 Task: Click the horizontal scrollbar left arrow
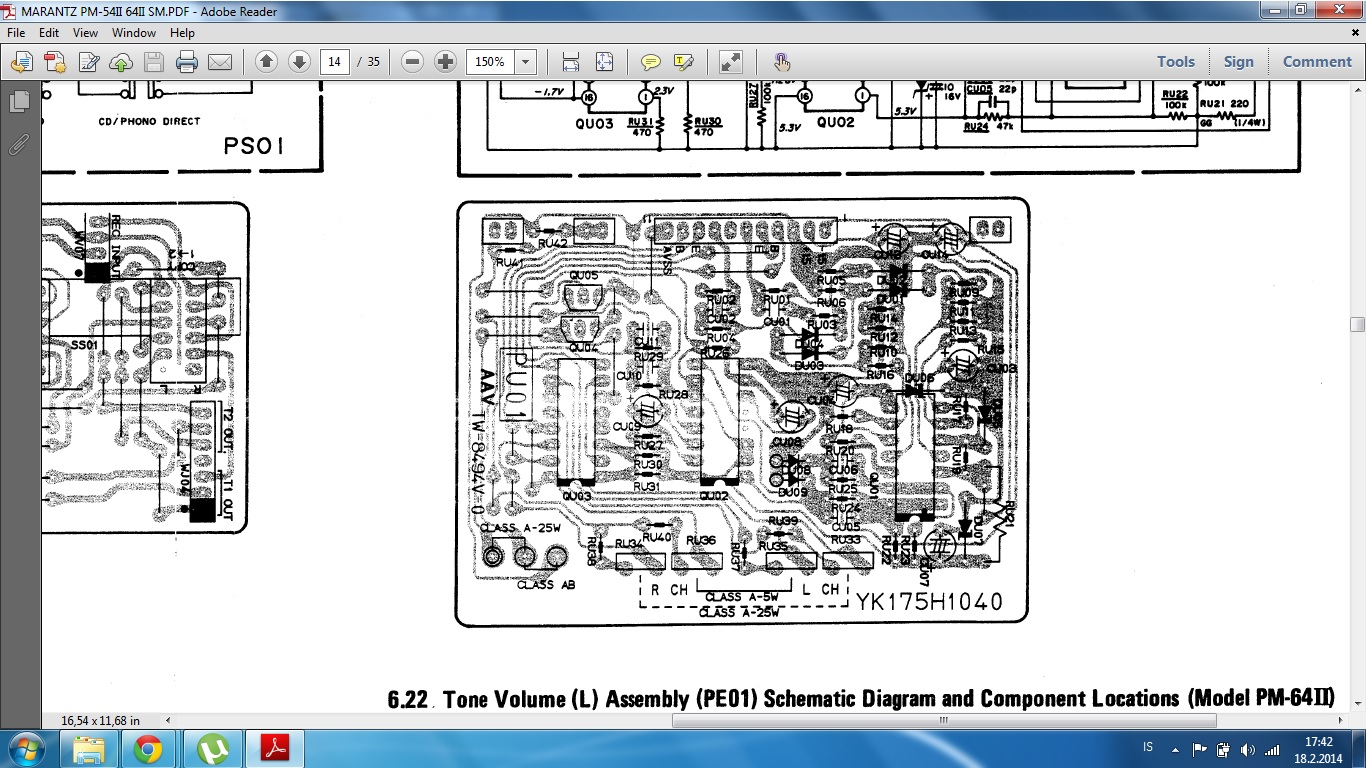(x=166, y=720)
